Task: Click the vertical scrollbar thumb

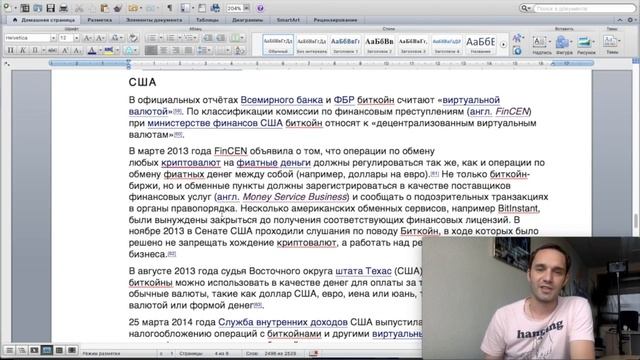Action: 636,221
